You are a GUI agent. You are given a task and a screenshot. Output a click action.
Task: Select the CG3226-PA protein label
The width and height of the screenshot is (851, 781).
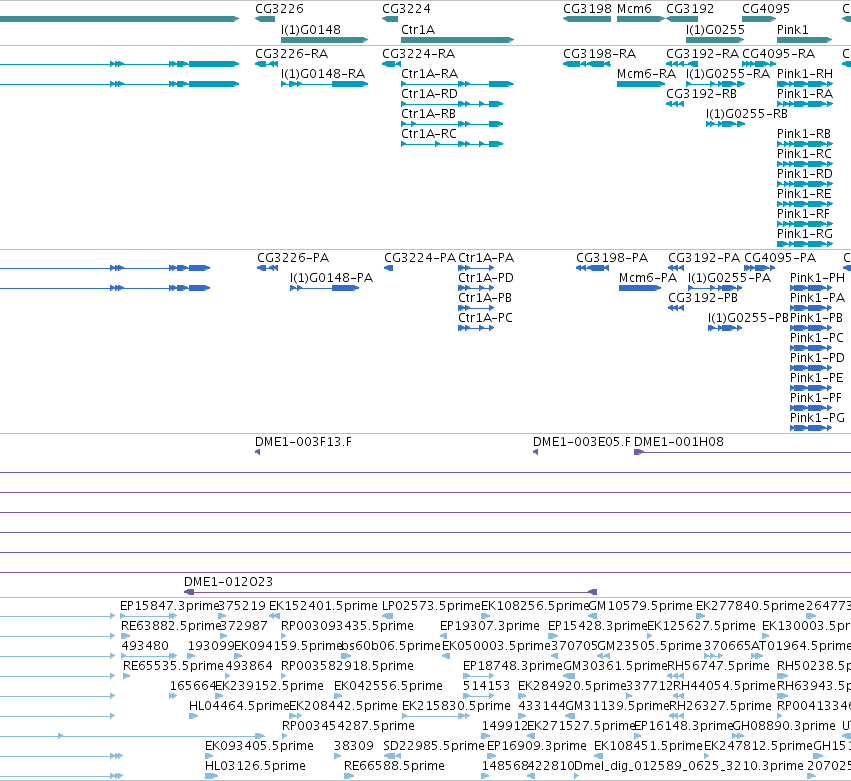293,258
